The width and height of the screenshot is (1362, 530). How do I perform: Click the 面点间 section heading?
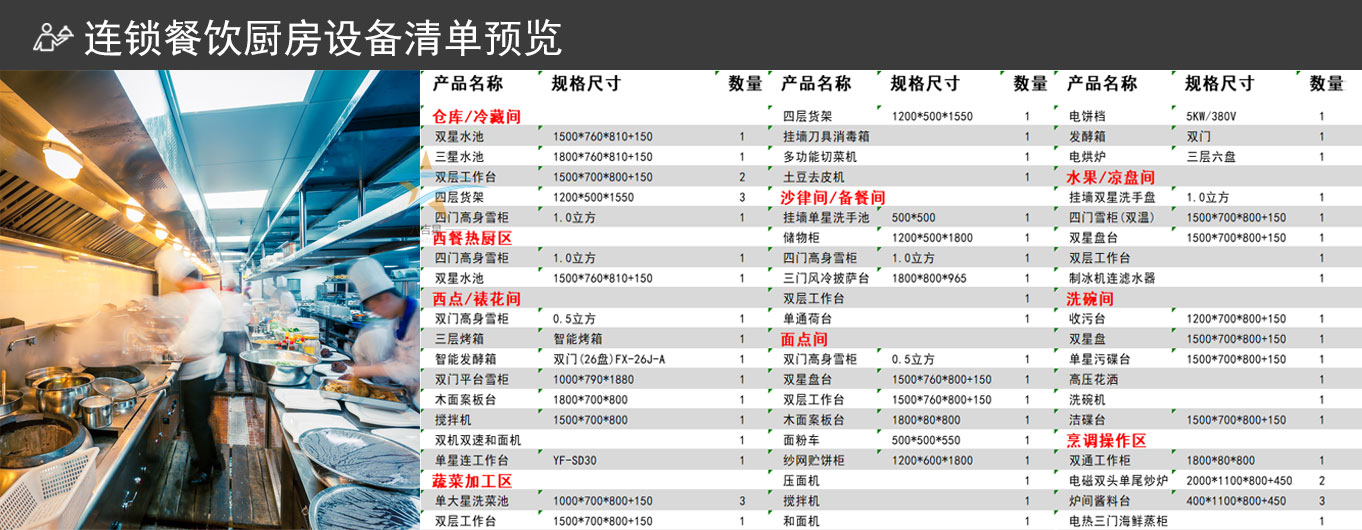pyautogui.click(x=804, y=339)
